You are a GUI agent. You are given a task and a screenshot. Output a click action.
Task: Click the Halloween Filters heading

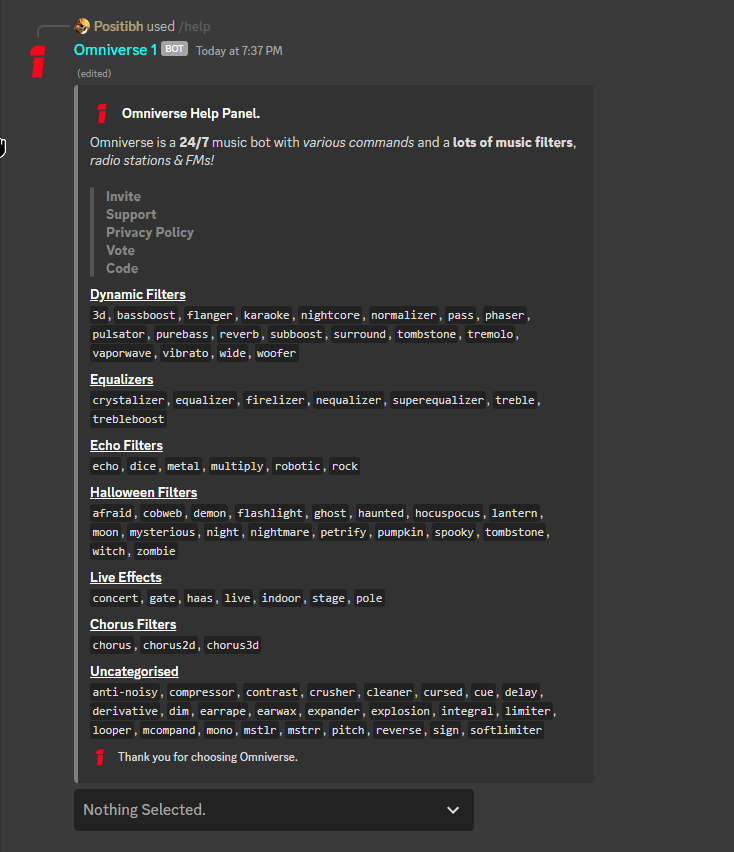(143, 492)
